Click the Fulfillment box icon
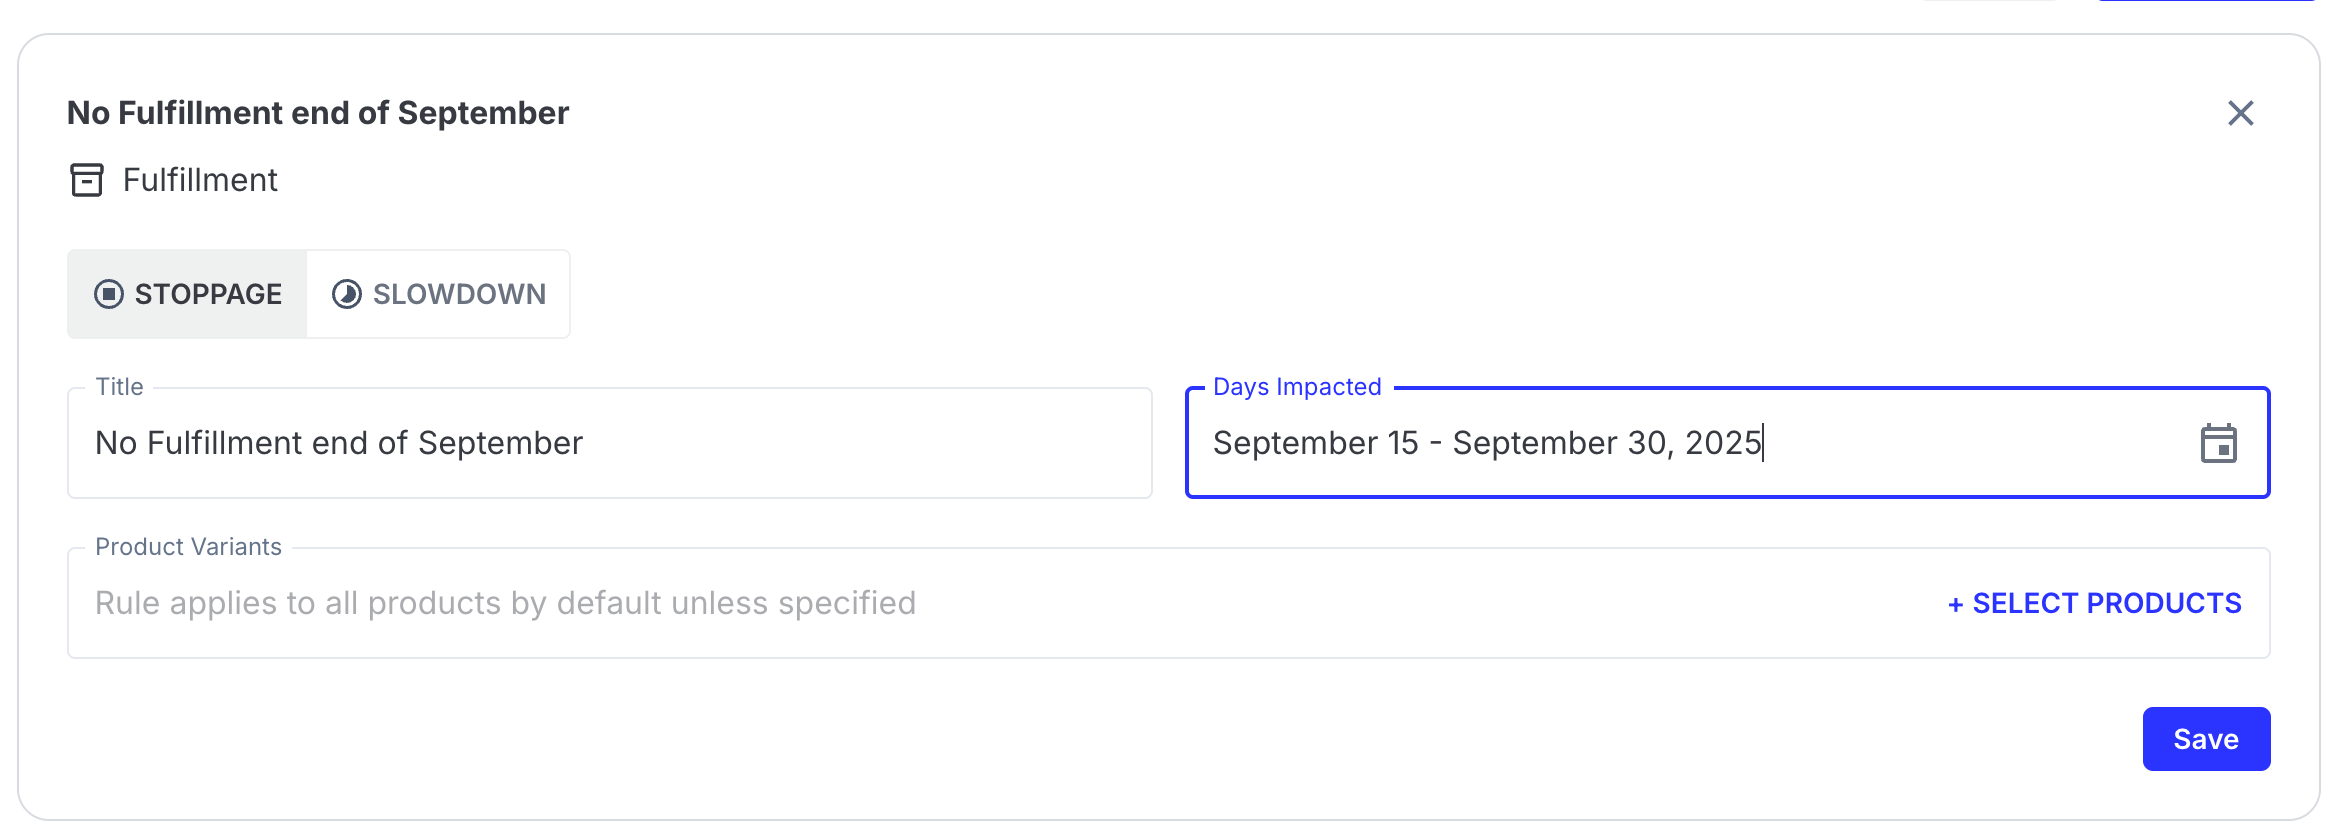 point(87,180)
